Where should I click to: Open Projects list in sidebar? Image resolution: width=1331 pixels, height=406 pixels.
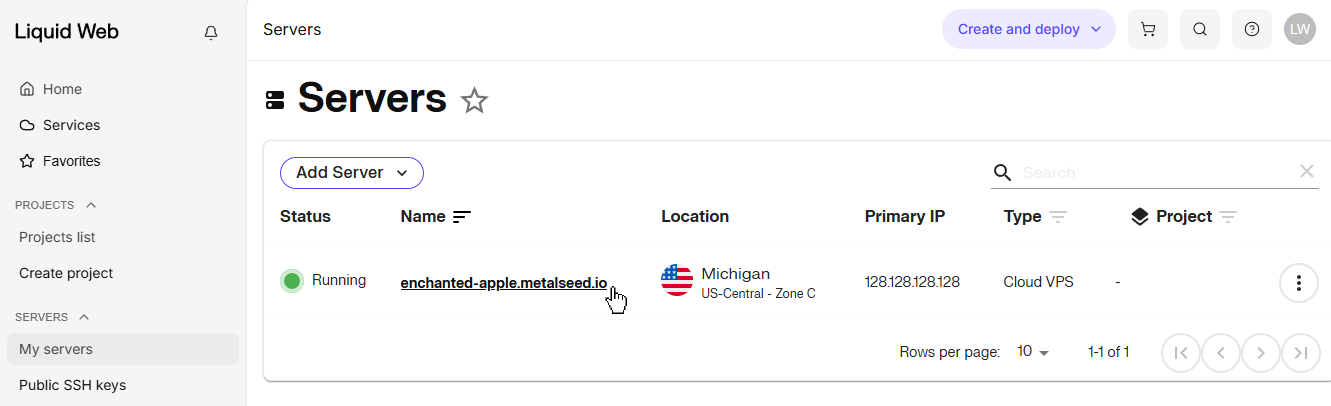coord(57,237)
